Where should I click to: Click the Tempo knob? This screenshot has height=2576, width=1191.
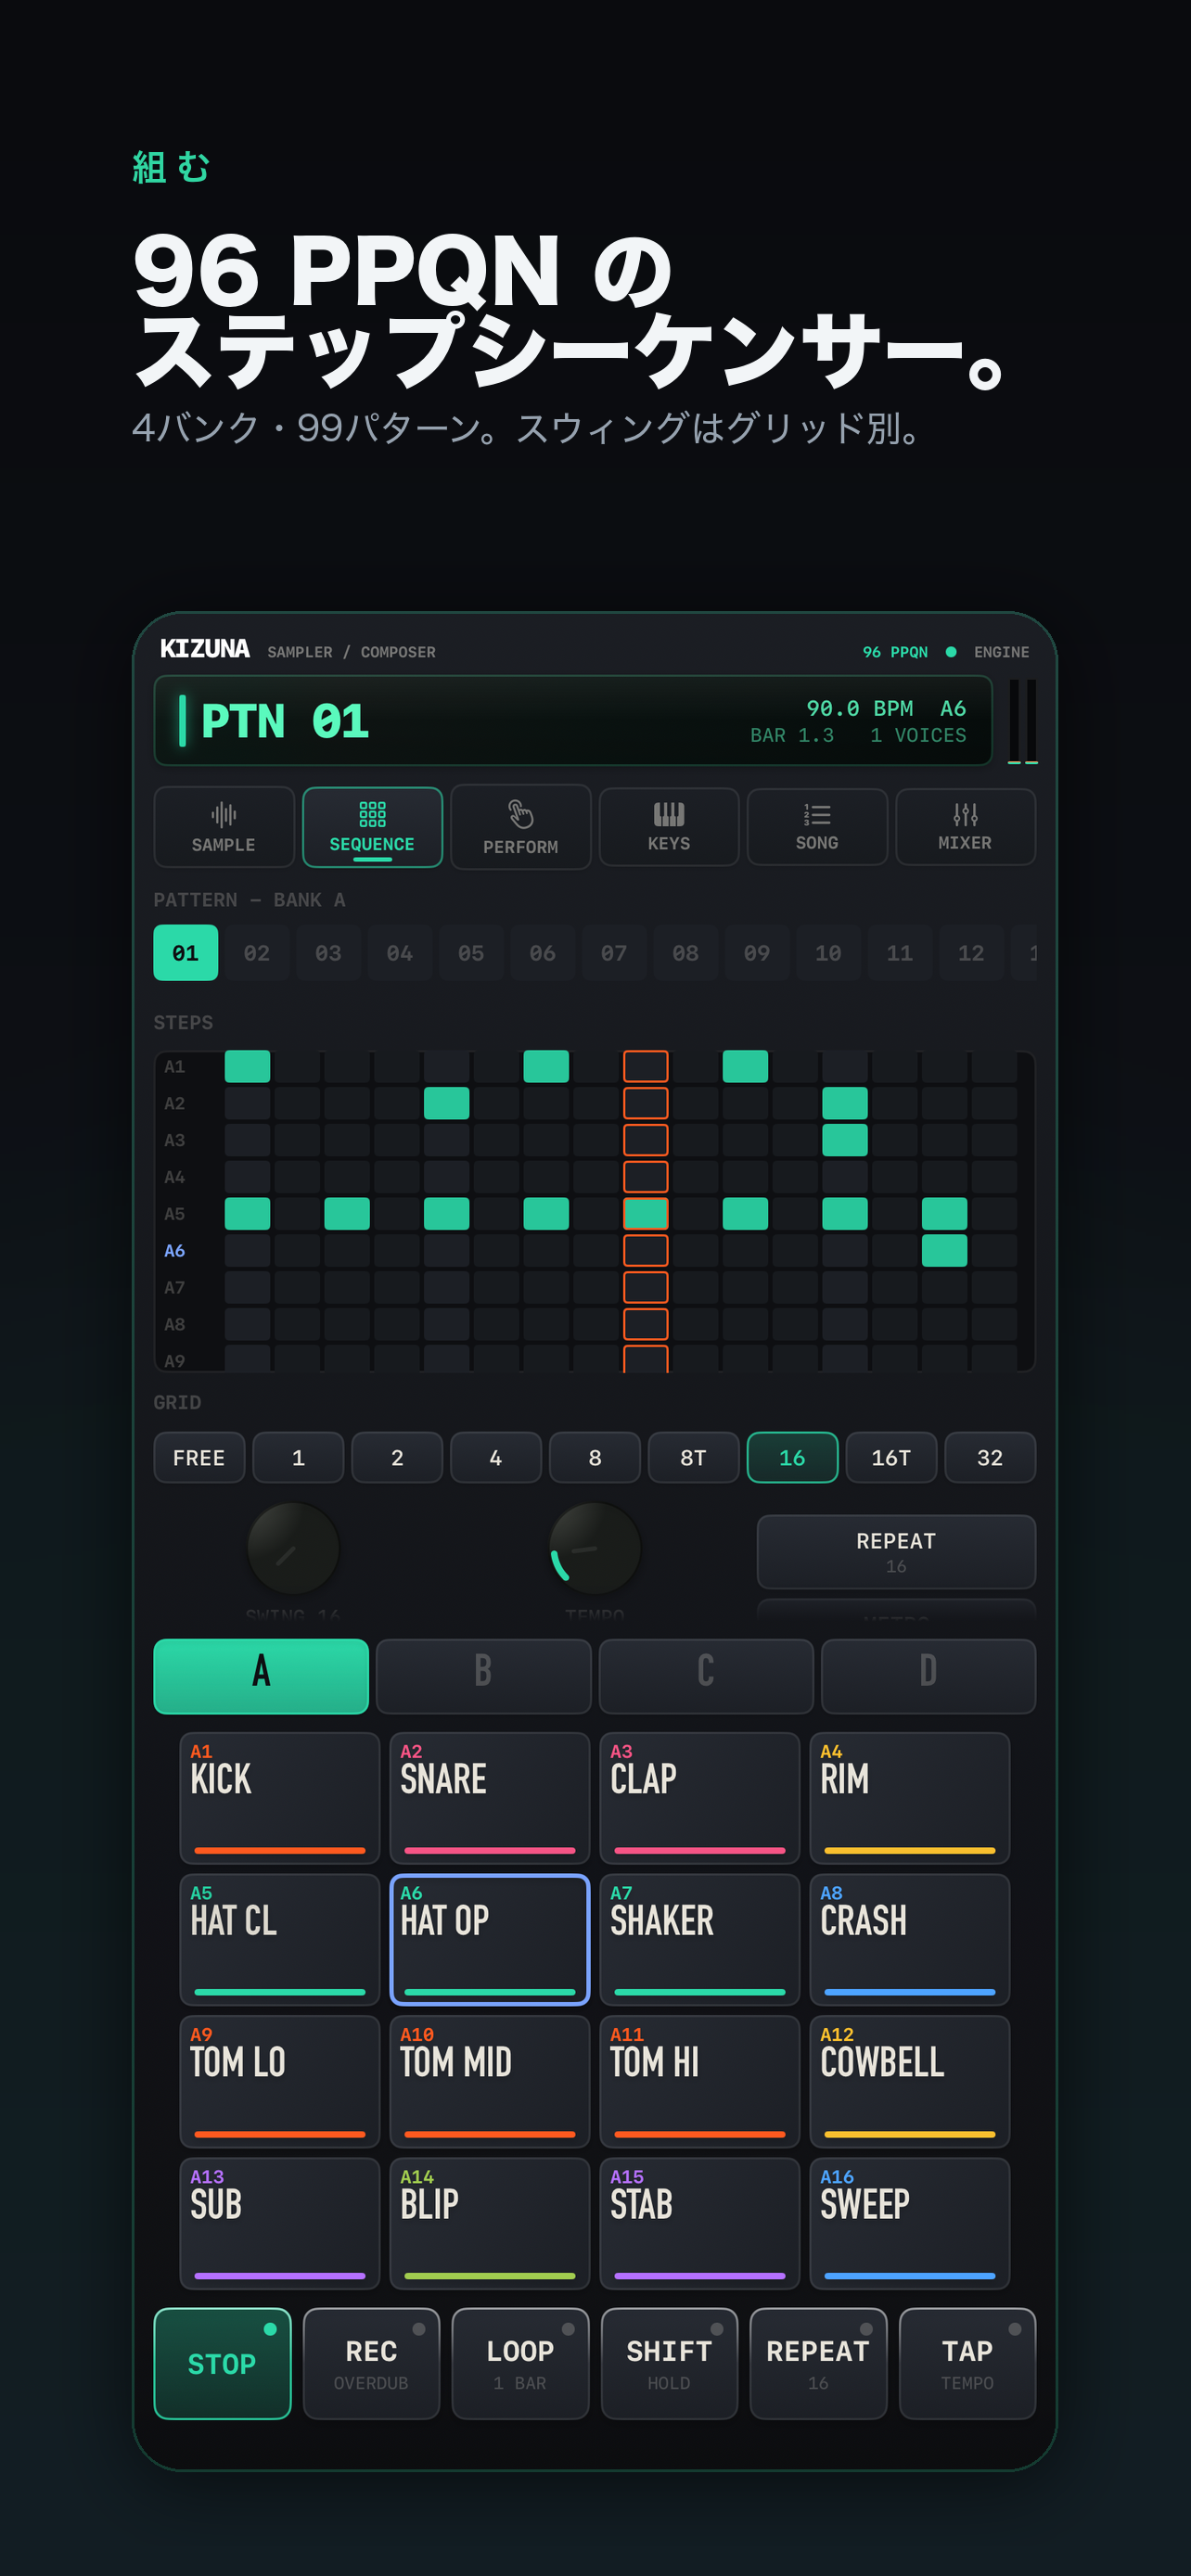(x=595, y=1548)
